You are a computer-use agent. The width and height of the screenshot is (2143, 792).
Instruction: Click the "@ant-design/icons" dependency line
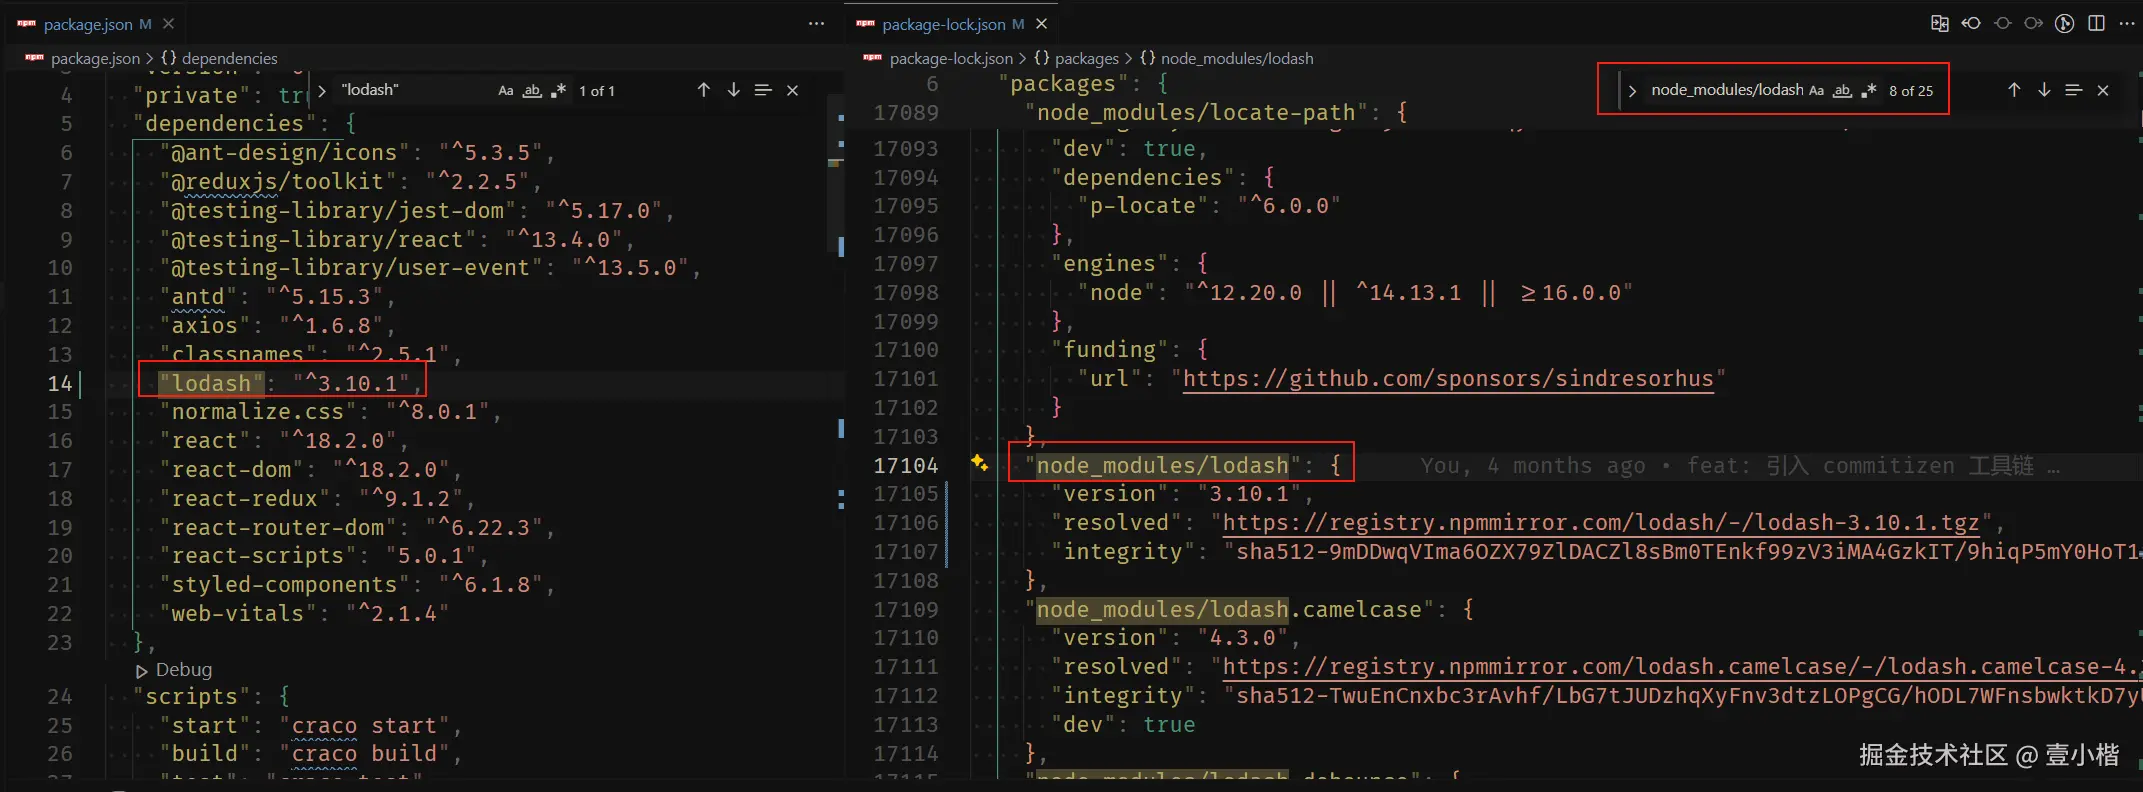coord(357,153)
